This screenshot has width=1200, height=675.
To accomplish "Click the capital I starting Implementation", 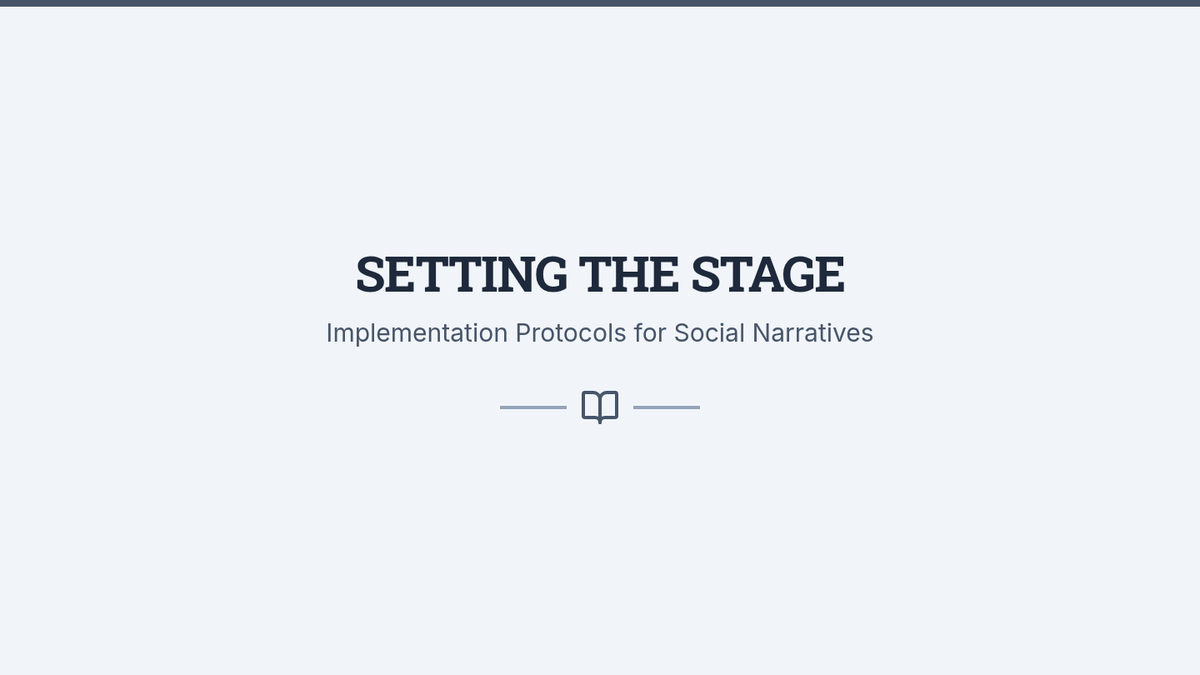I will click(329, 333).
